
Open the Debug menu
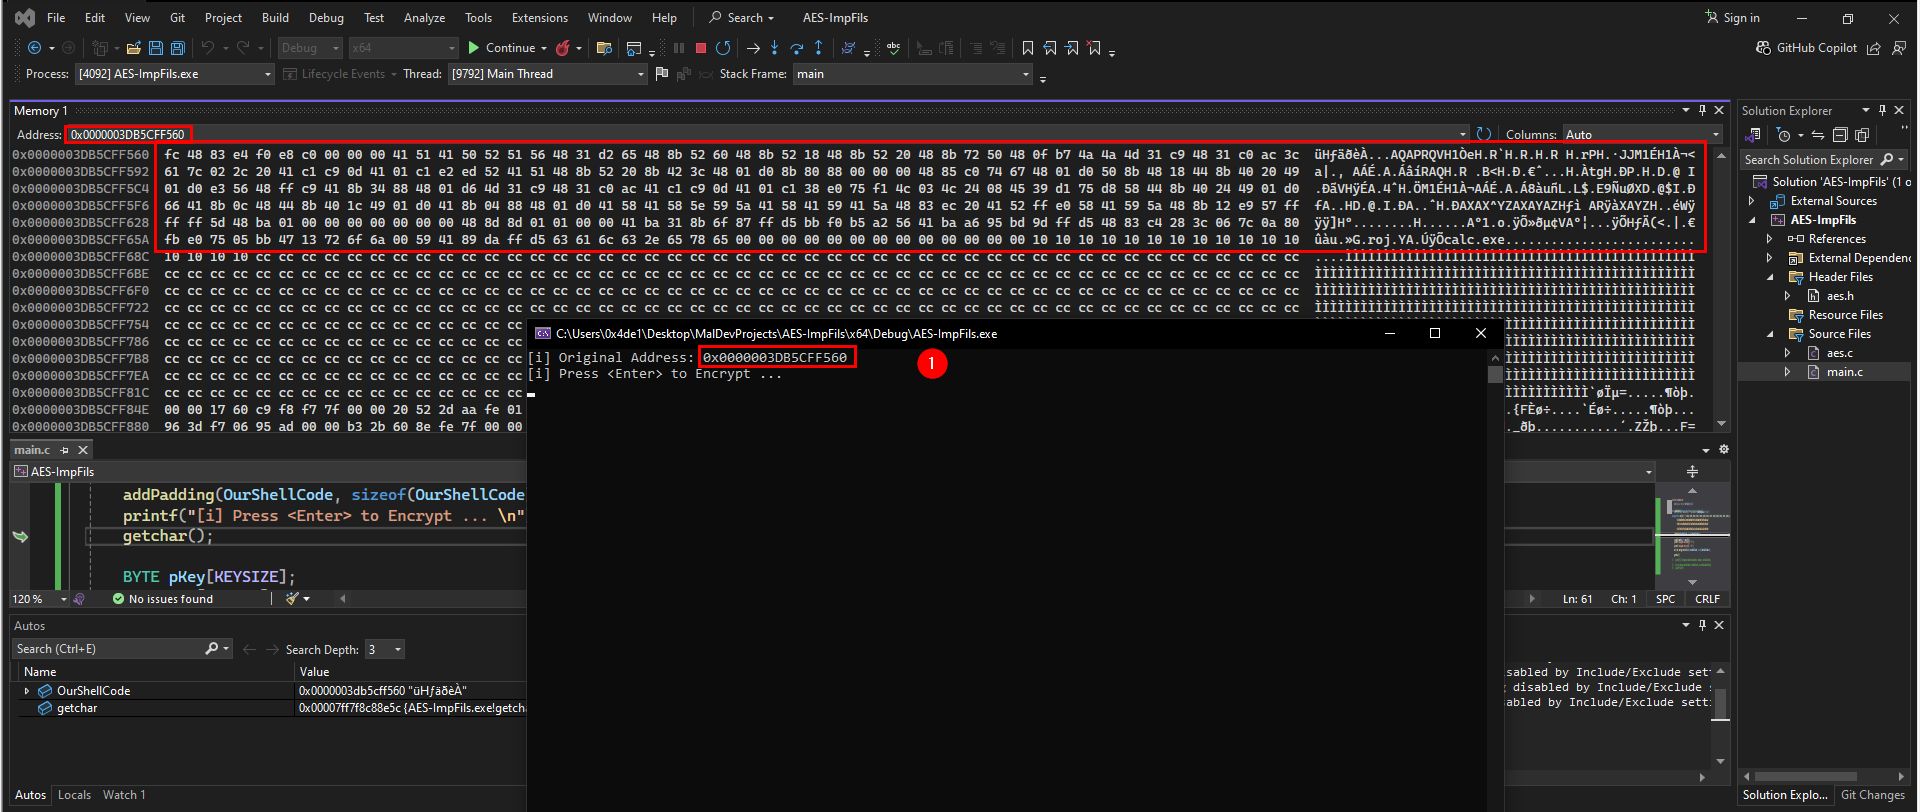click(x=326, y=18)
